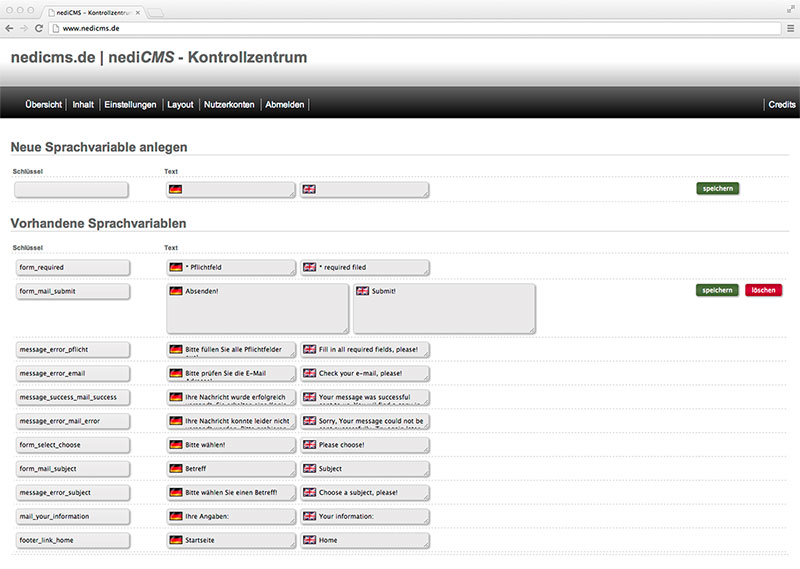This screenshot has height=569, width=800.
Task: Click the UK flag in the new variable row
Action: (309, 189)
